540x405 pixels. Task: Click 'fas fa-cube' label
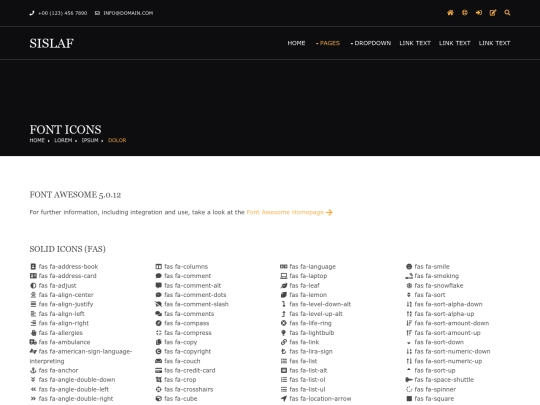click(180, 399)
